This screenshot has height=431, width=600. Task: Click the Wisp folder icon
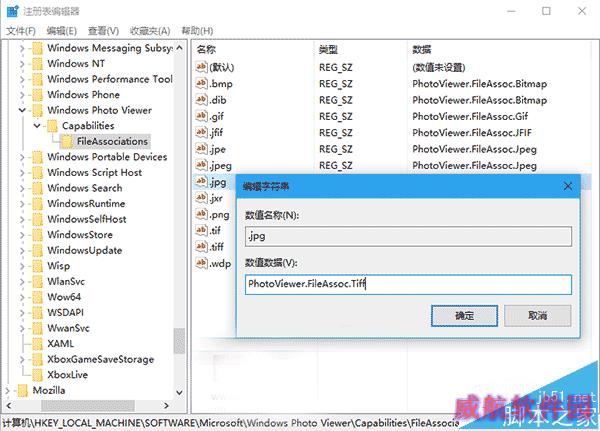pyautogui.click(x=38, y=266)
